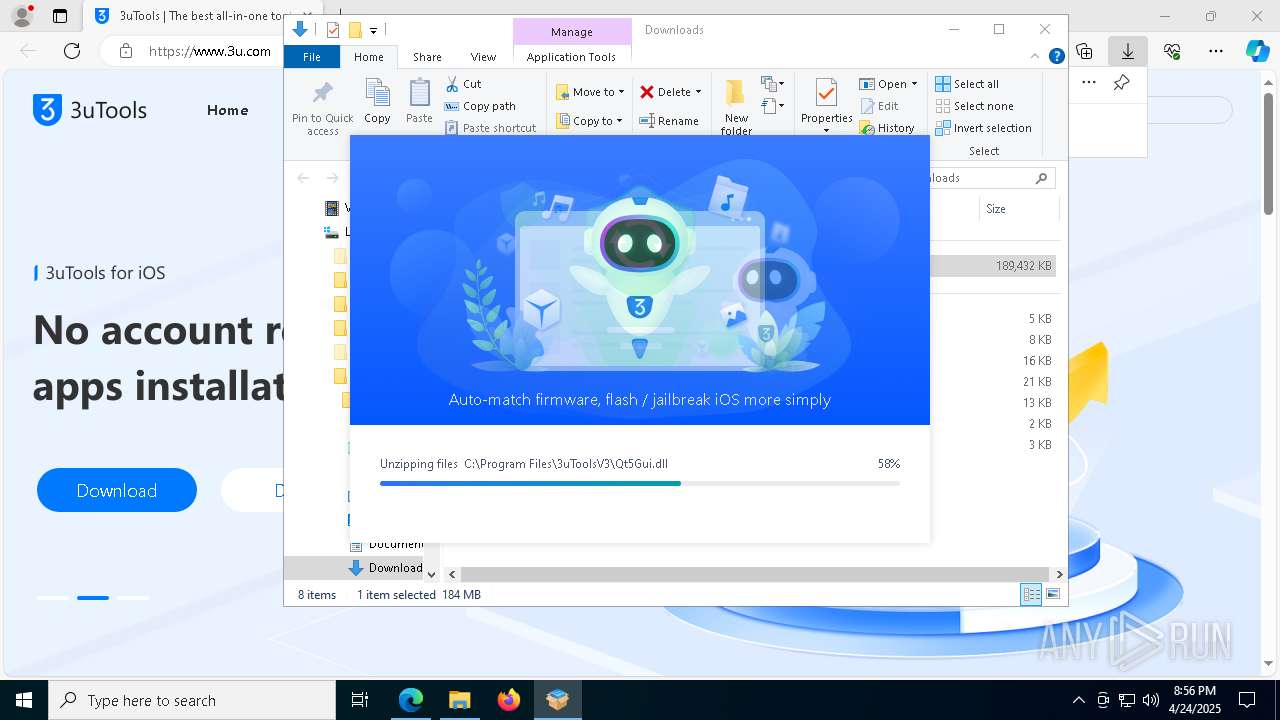Collapse the Explorer ribbon with the chevron

point(1035,56)
